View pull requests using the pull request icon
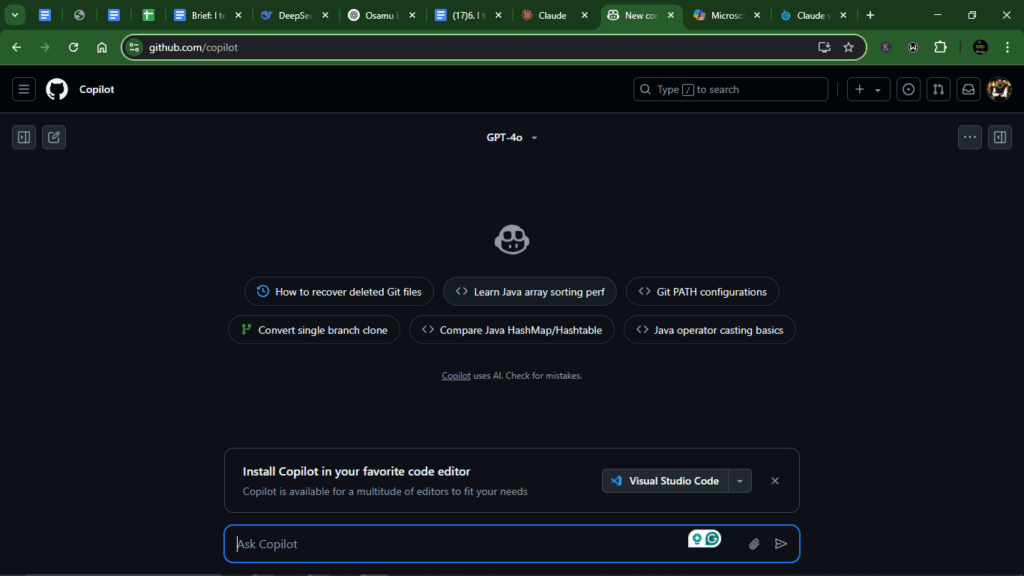Screen dimensions: 1024x576 [x=938, y=89]
